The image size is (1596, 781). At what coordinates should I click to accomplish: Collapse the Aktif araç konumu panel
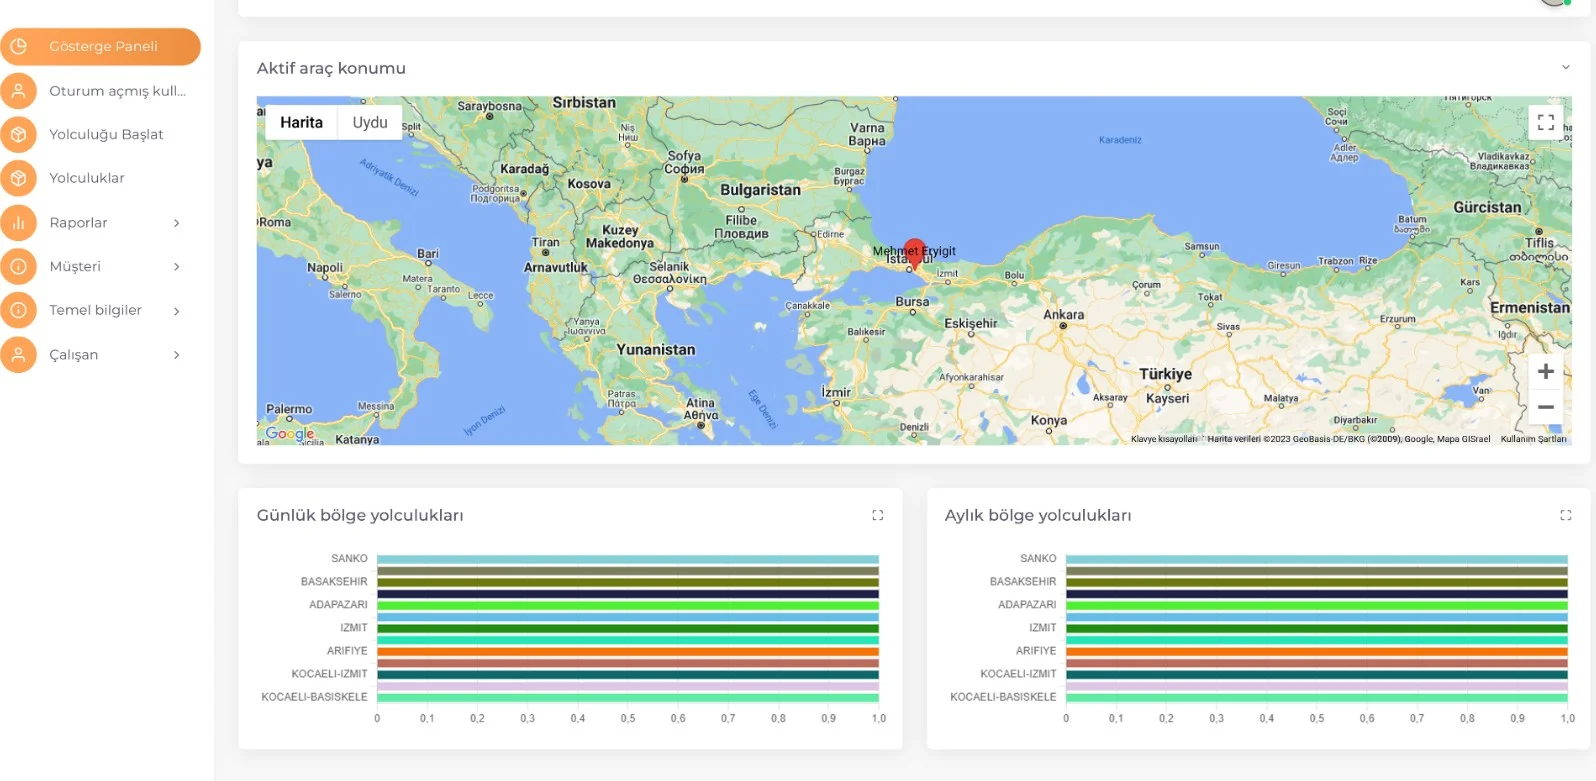coord(1565,68)
